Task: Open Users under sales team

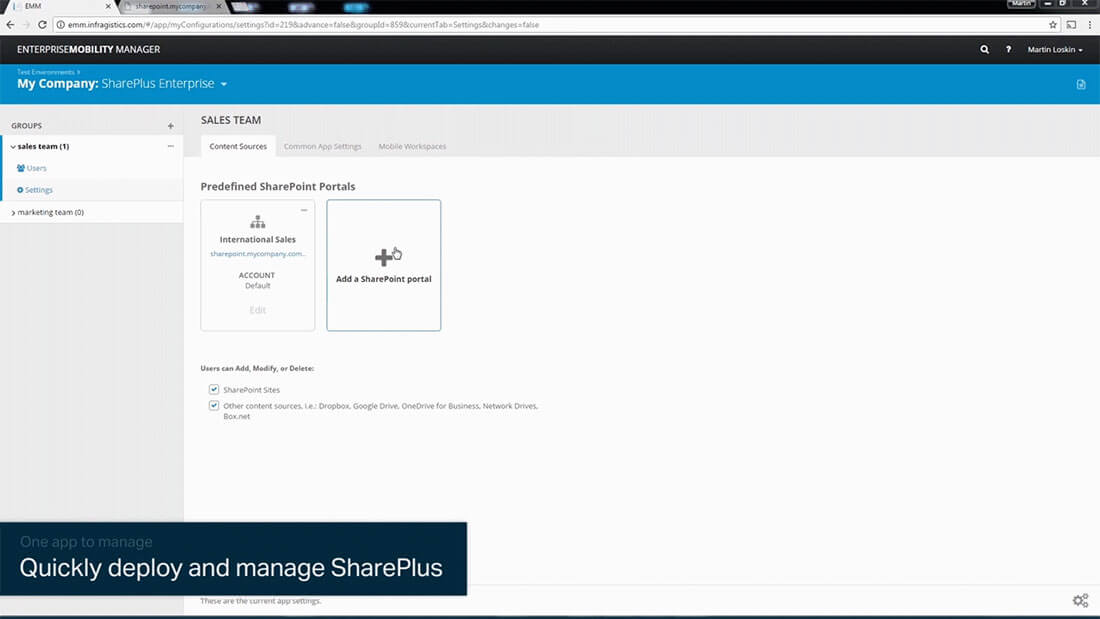Action: (x=36, y=168)
